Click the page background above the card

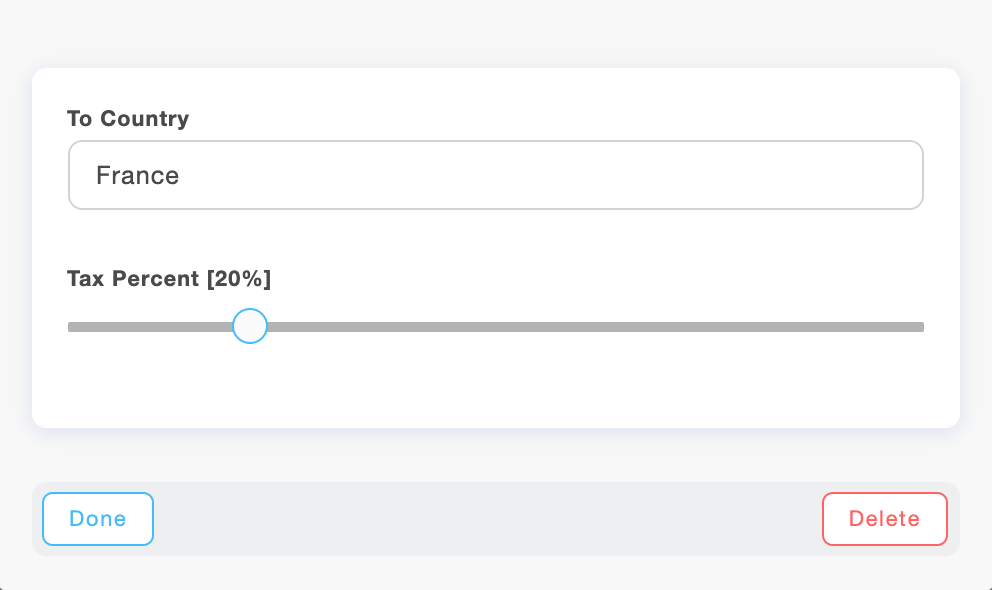495,32
